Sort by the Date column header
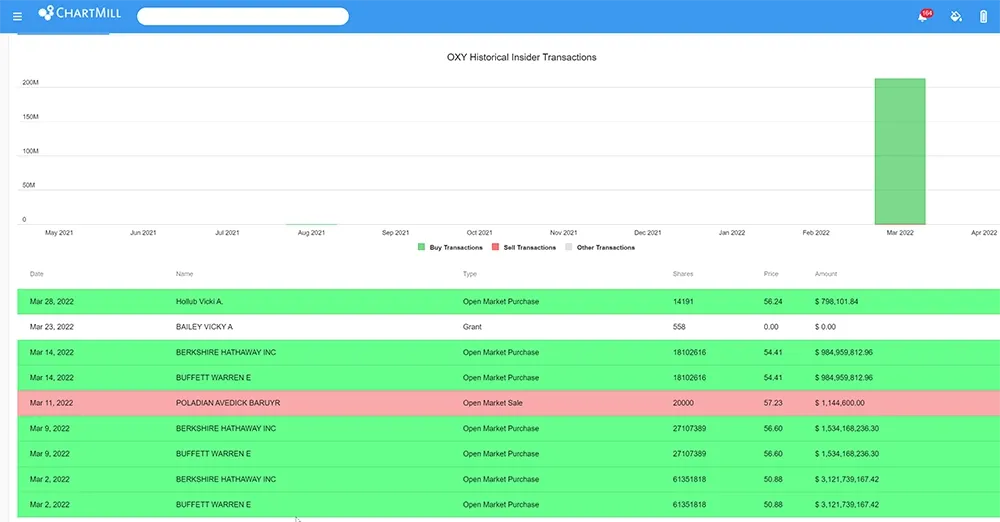The image size is (1000, 522). click(36, 274)
